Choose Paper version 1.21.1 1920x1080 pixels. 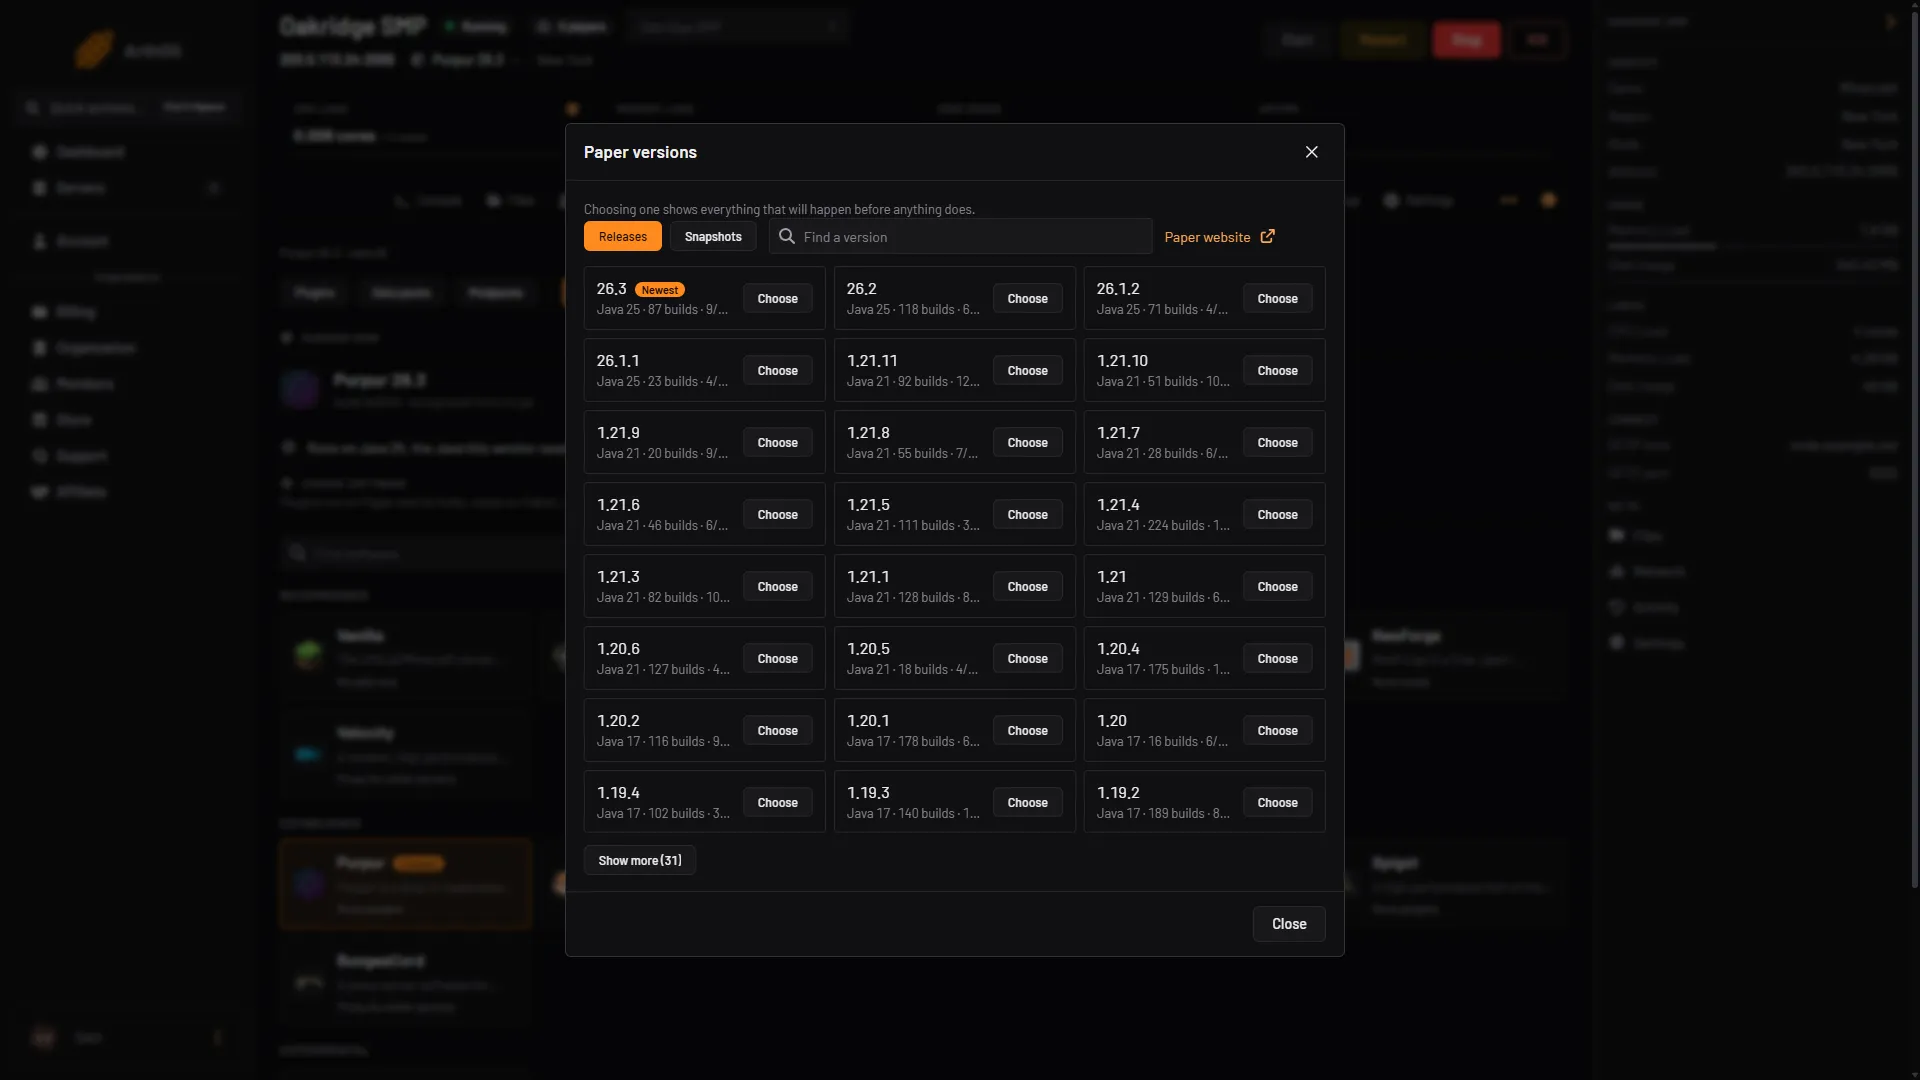[x=1028, y=587]
